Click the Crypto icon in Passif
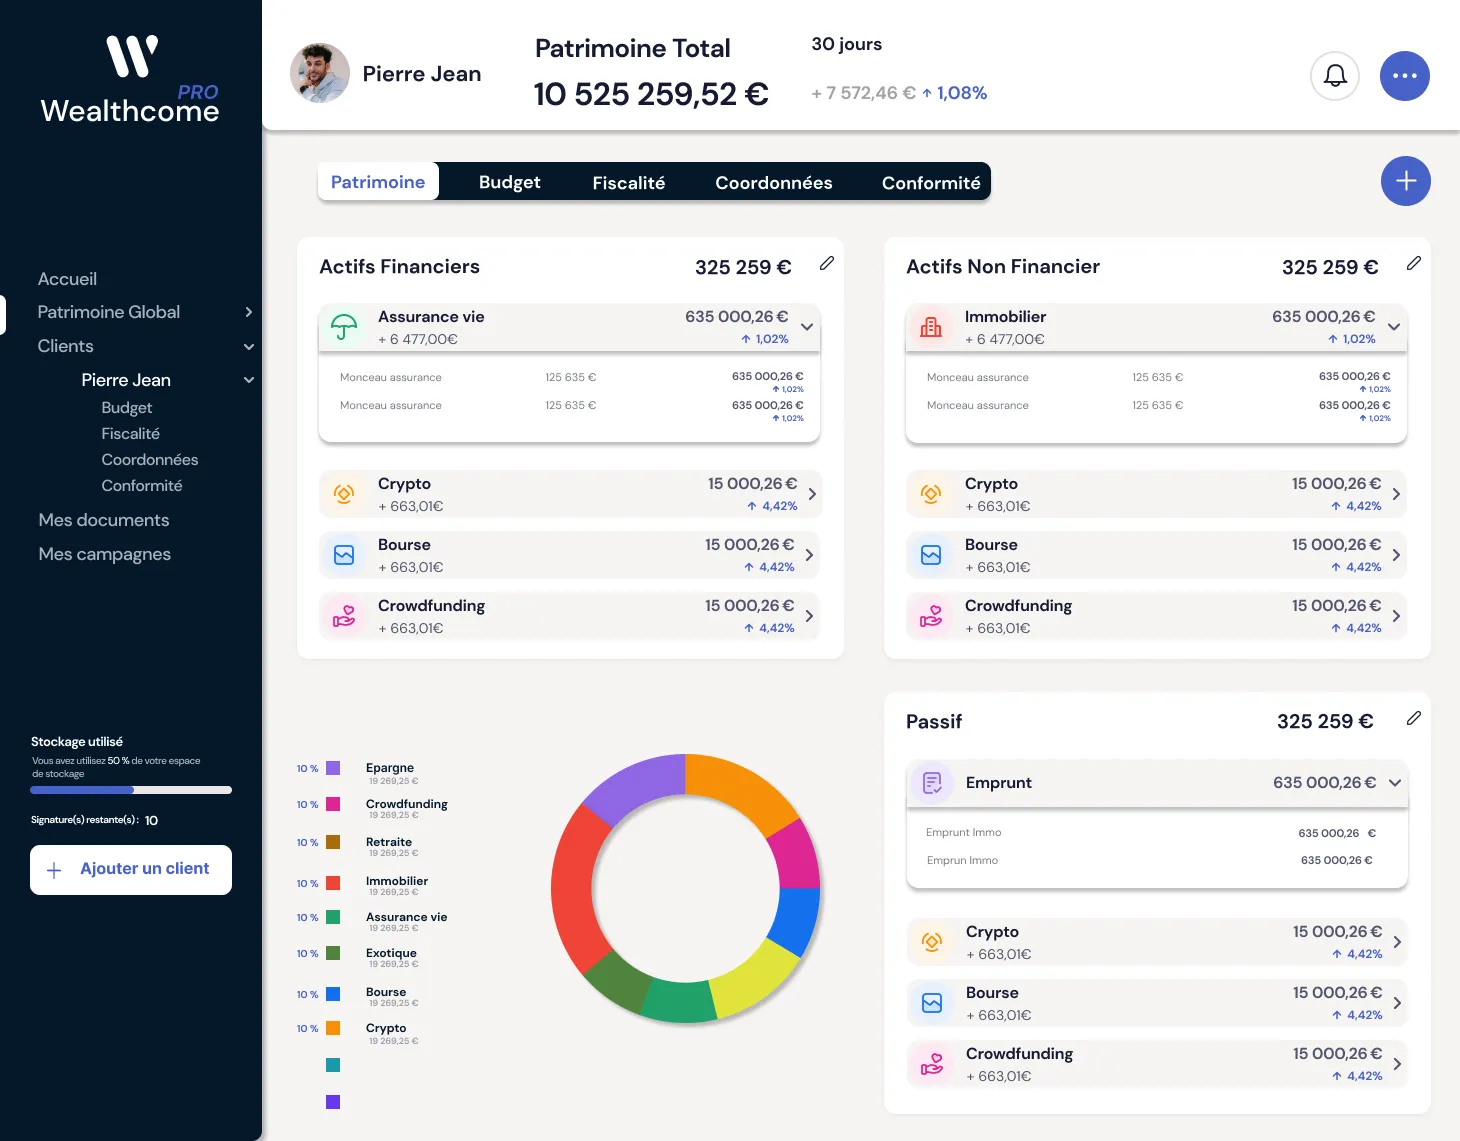 pos(932,942)
